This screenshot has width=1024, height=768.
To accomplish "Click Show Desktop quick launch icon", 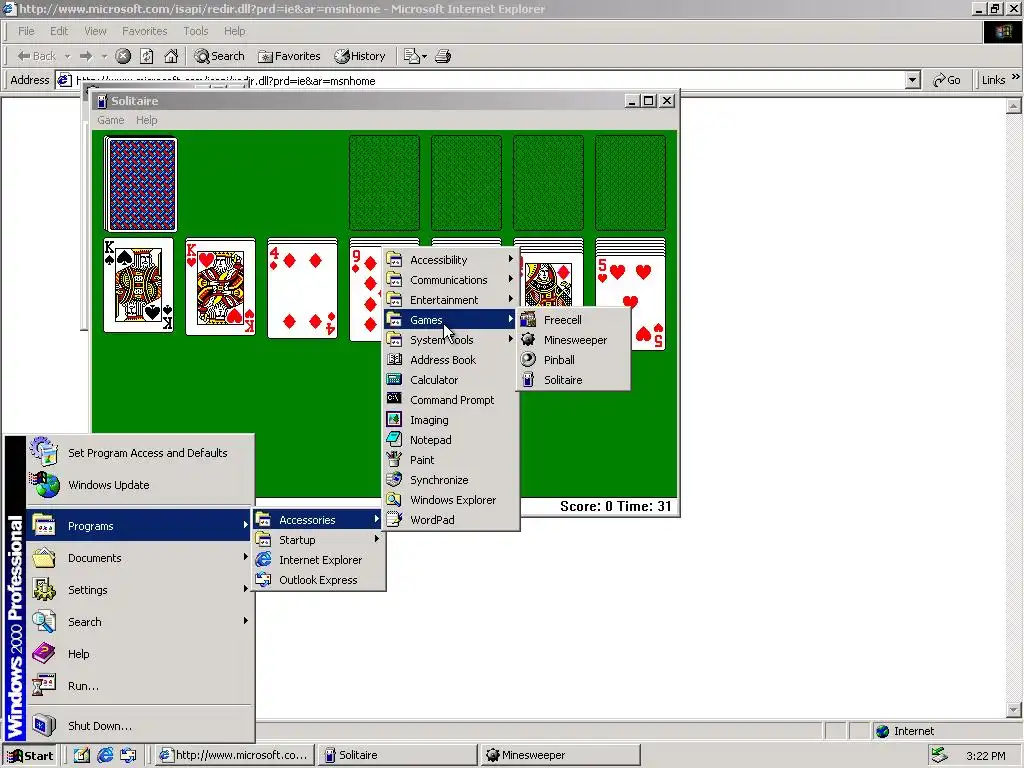I will coord(82,756).
